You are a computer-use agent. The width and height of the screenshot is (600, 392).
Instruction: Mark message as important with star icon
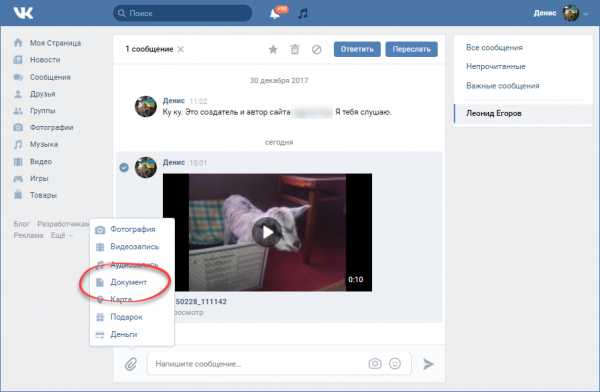click(273, 49)
